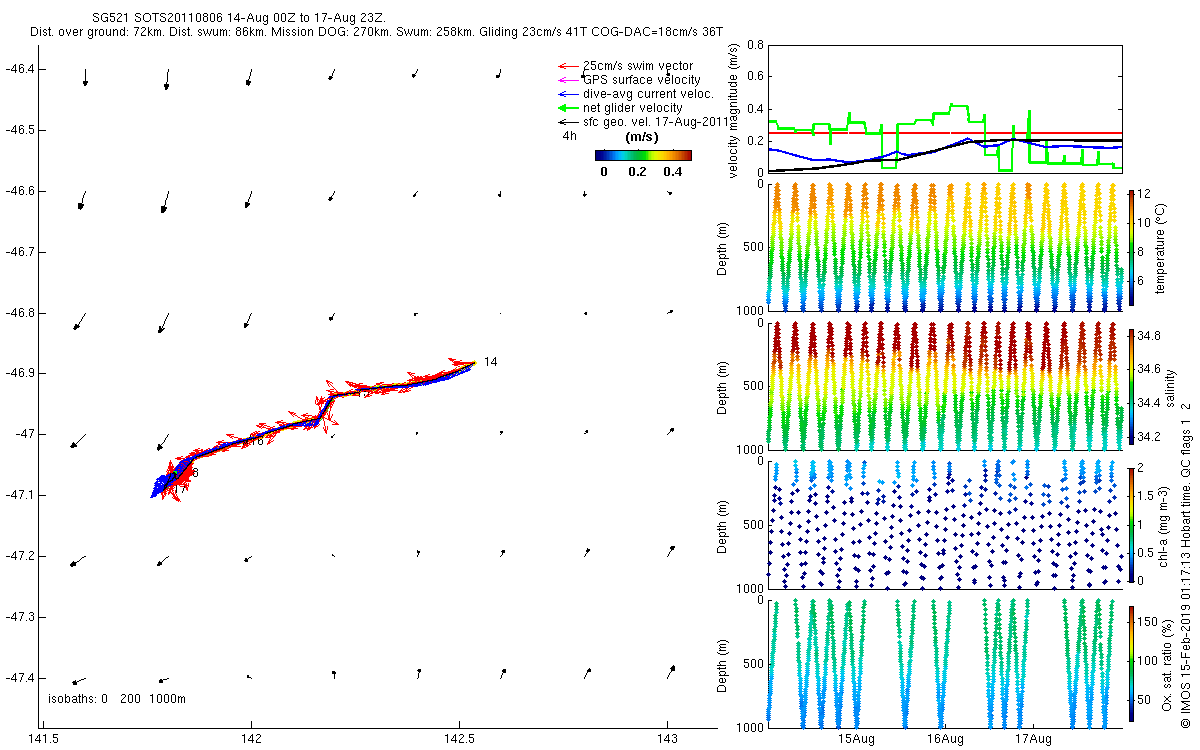Click the 'salinity' colorbar label
The height and width of the screenshot is (750, 1200).
[1171, 387]
